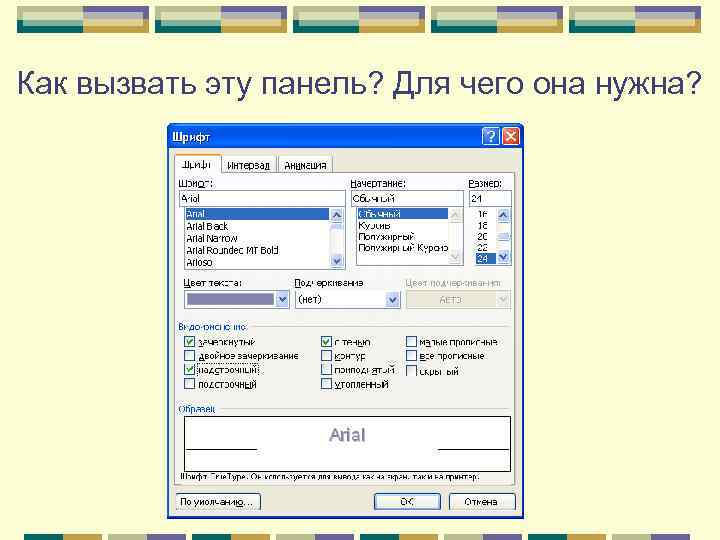Open the Интервал tab
Screen dimensions: 720x540
pos(248,165)
